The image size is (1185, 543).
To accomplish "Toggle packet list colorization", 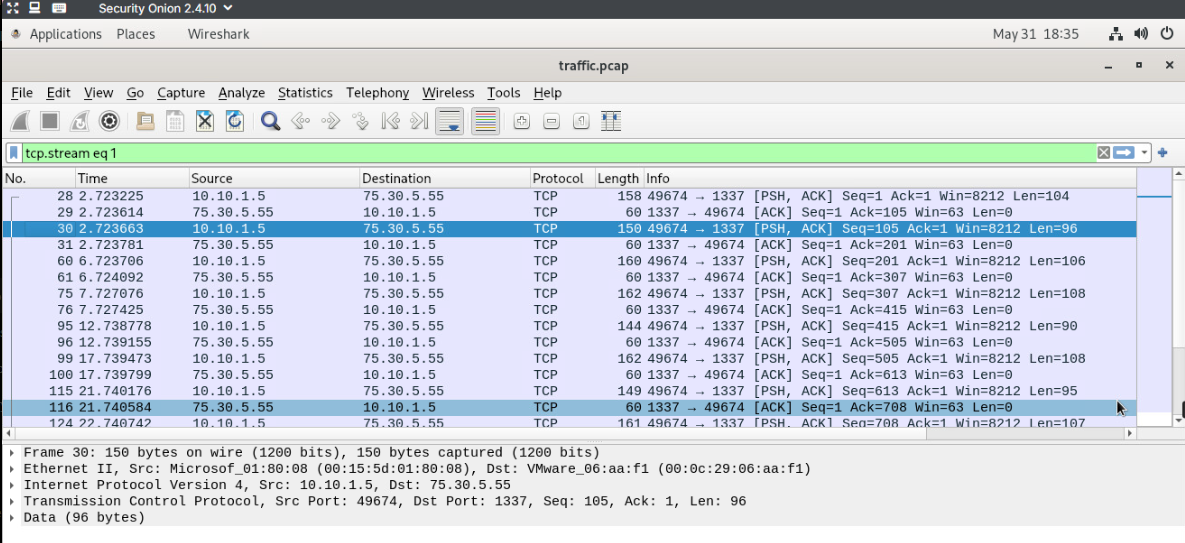I will 485,121.
